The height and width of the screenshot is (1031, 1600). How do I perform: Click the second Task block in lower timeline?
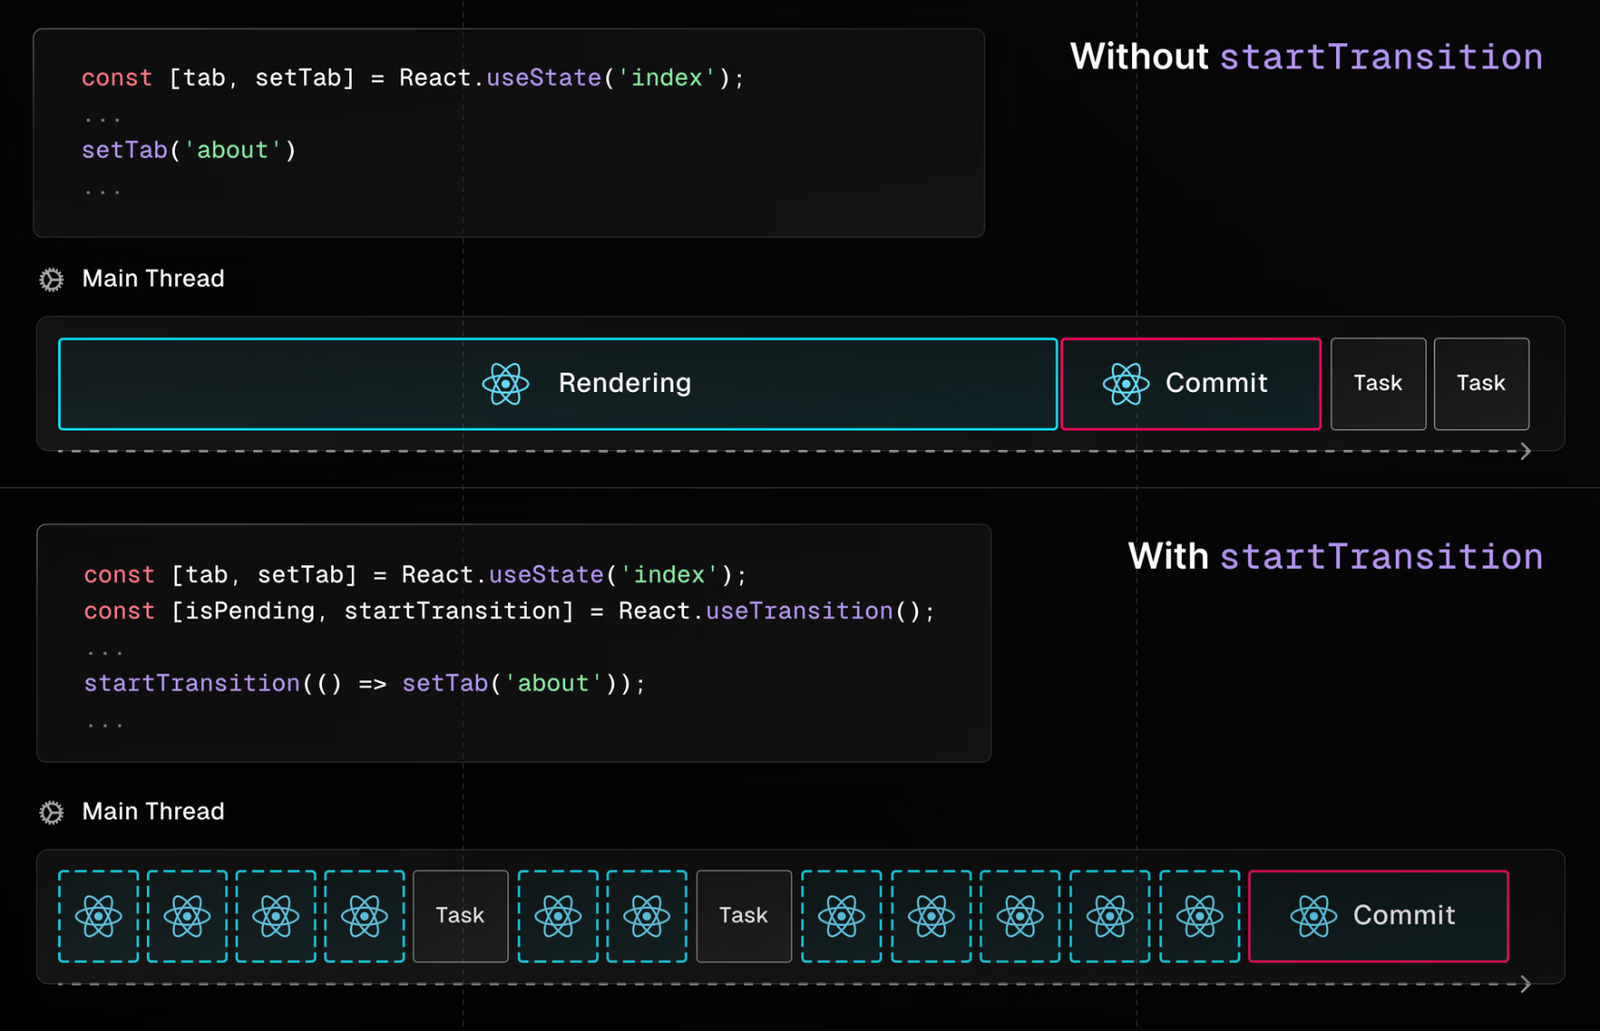[744, 916]
